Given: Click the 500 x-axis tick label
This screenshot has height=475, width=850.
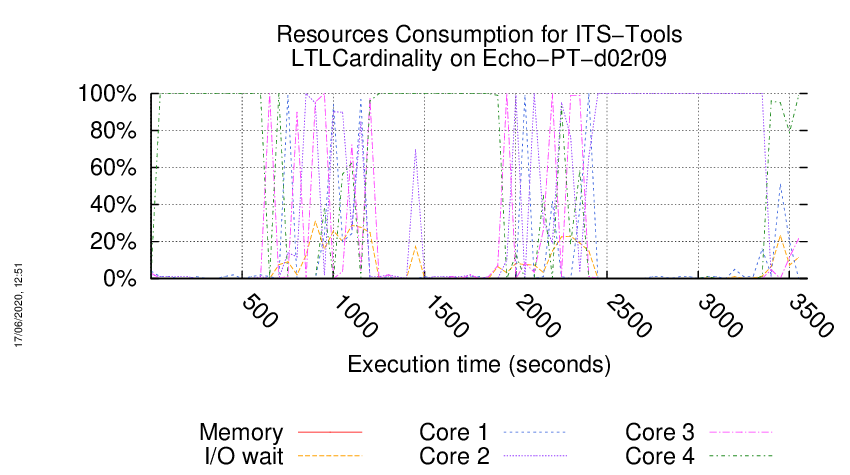Looking at the screenshot, I should click(260, 311).
